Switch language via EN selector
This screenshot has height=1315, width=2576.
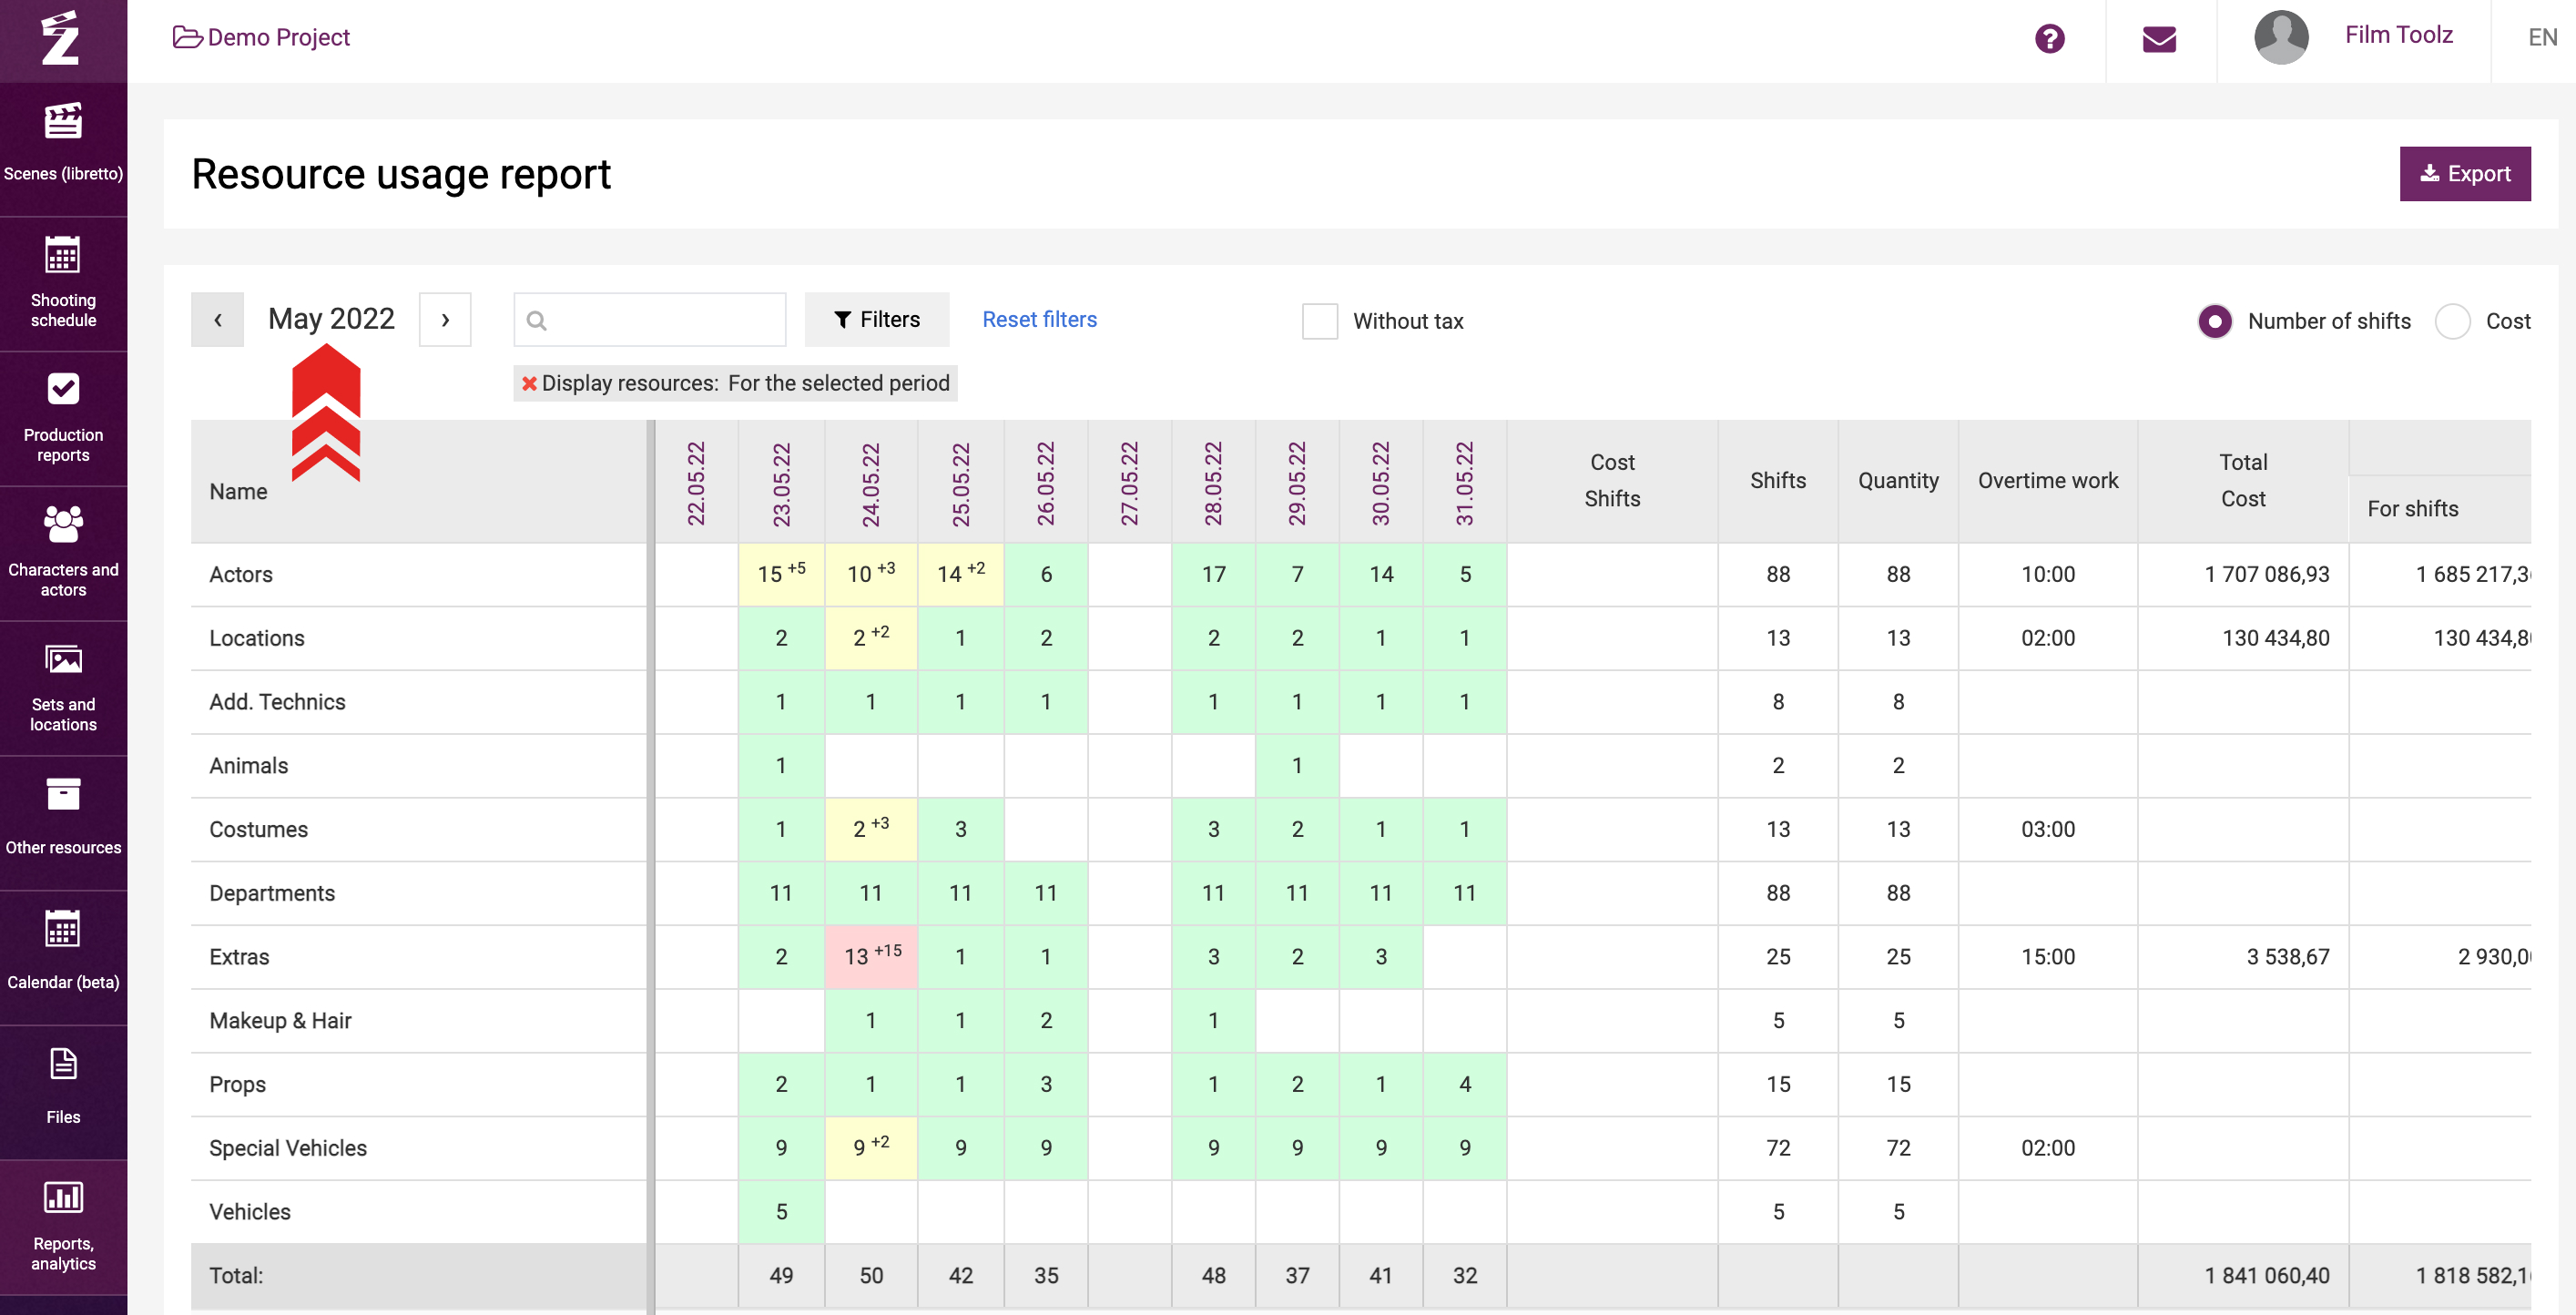point(2541,38)
